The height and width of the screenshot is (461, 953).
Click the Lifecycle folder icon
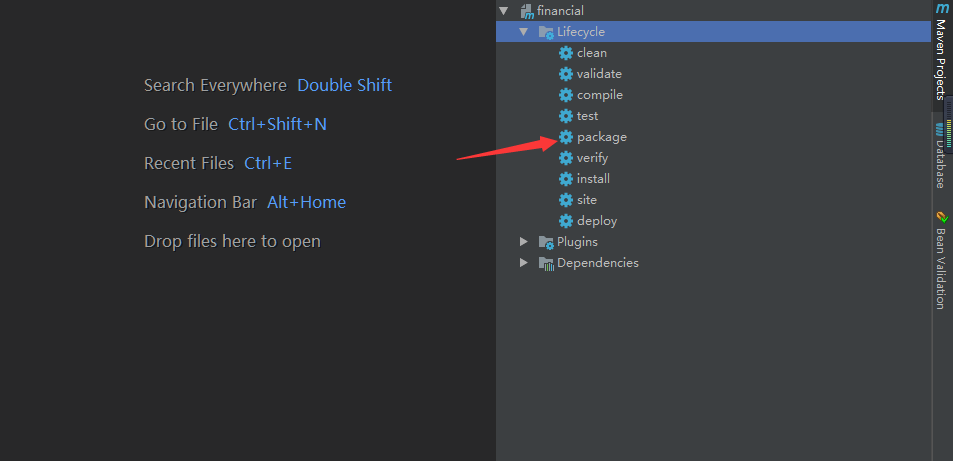coord(546,32)
